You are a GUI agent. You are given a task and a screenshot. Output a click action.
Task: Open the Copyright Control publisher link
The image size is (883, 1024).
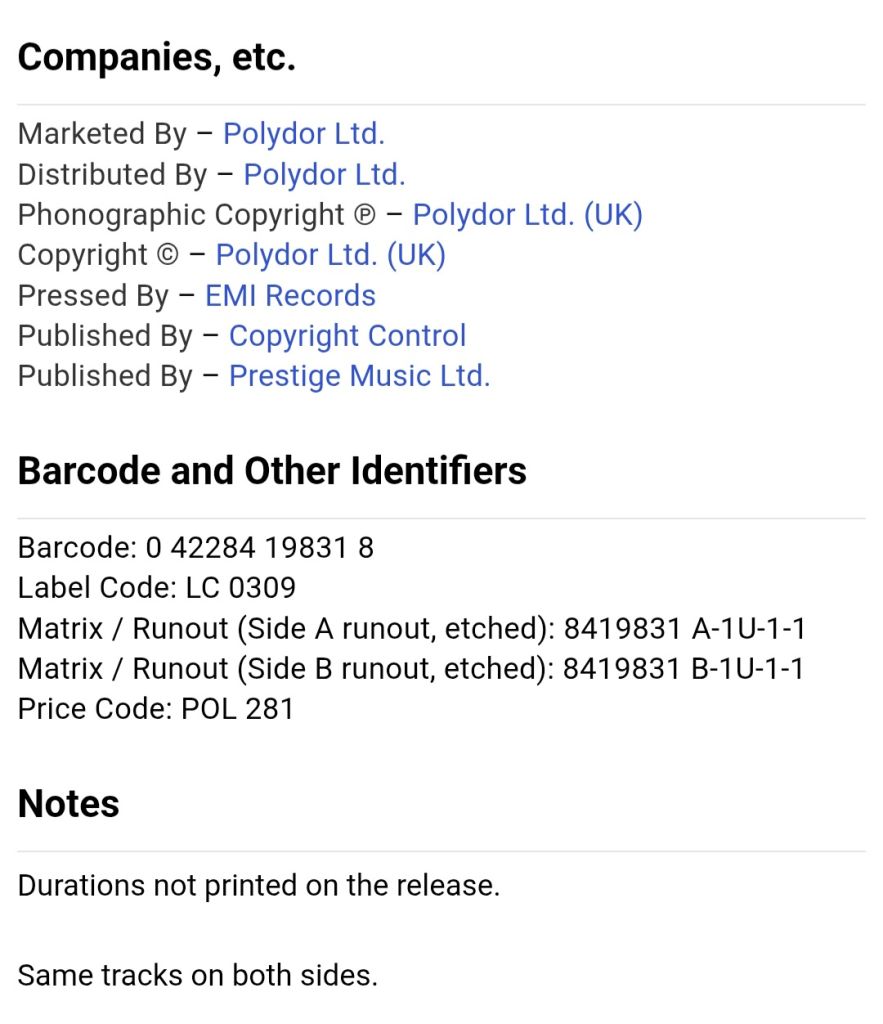tap(347, 336)
